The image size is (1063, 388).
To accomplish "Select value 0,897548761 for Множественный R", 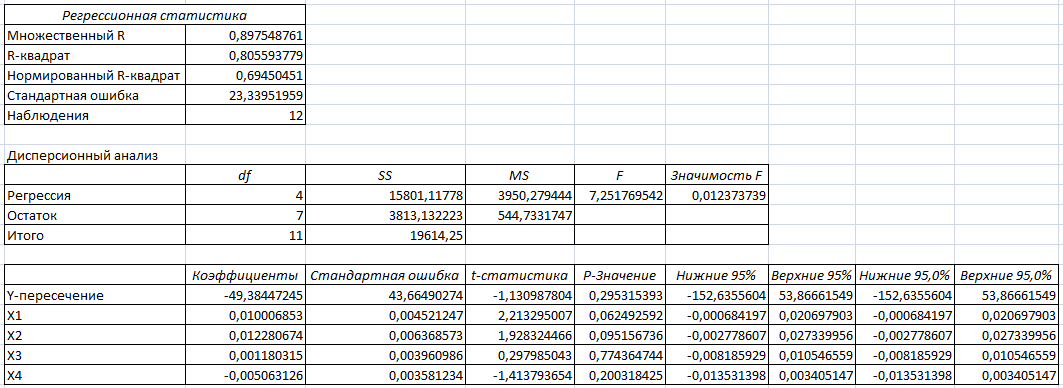I will pos(245,35).
